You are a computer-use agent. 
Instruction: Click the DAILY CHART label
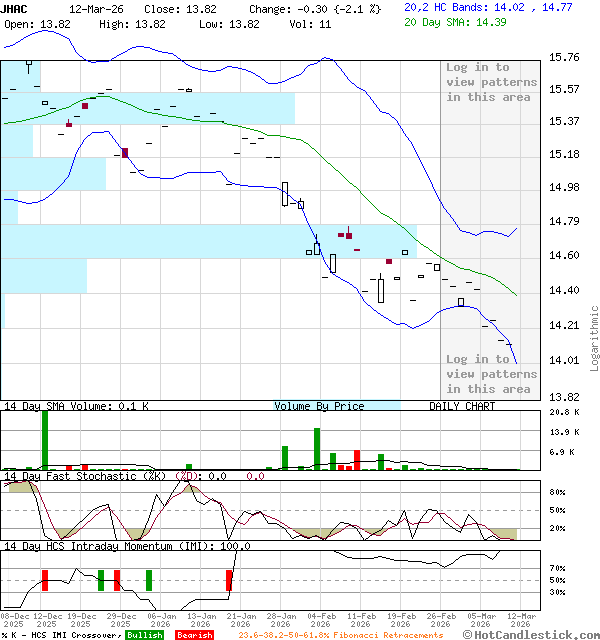pos(462,406)
